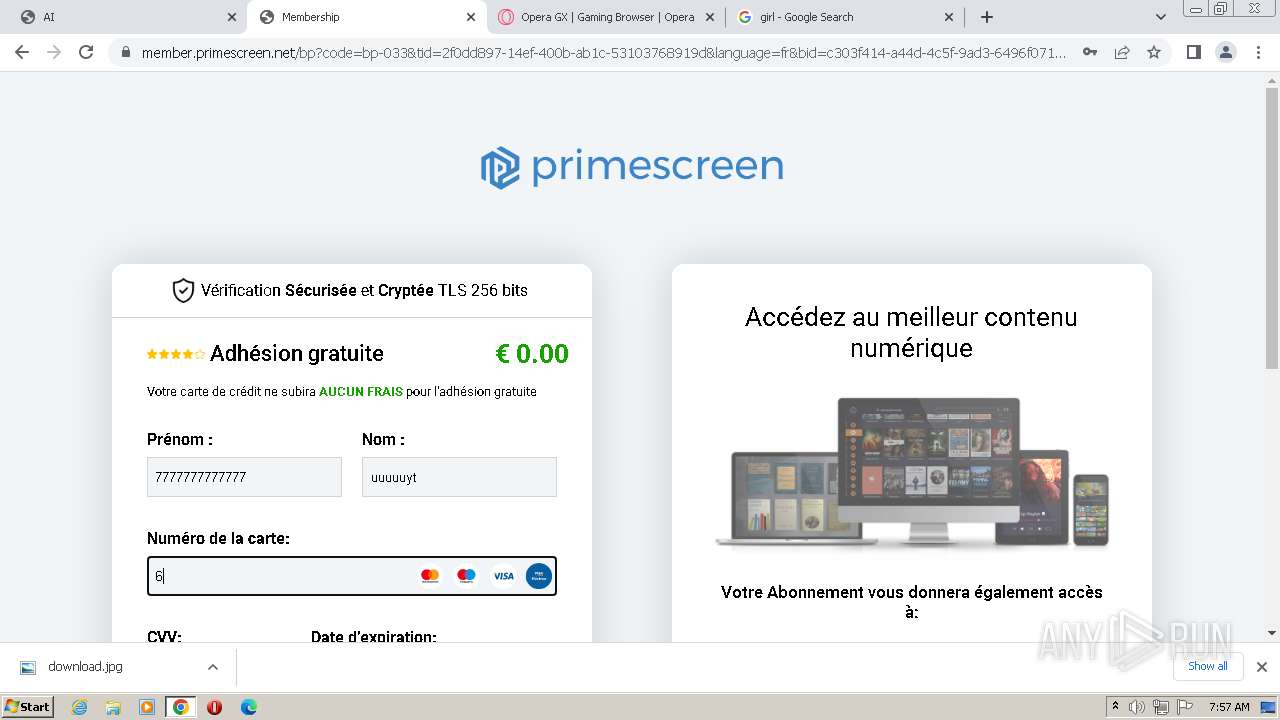Open the Windows Start menu
The width and height of the screenshot is (1280, 720).
(x=28, y=706)
